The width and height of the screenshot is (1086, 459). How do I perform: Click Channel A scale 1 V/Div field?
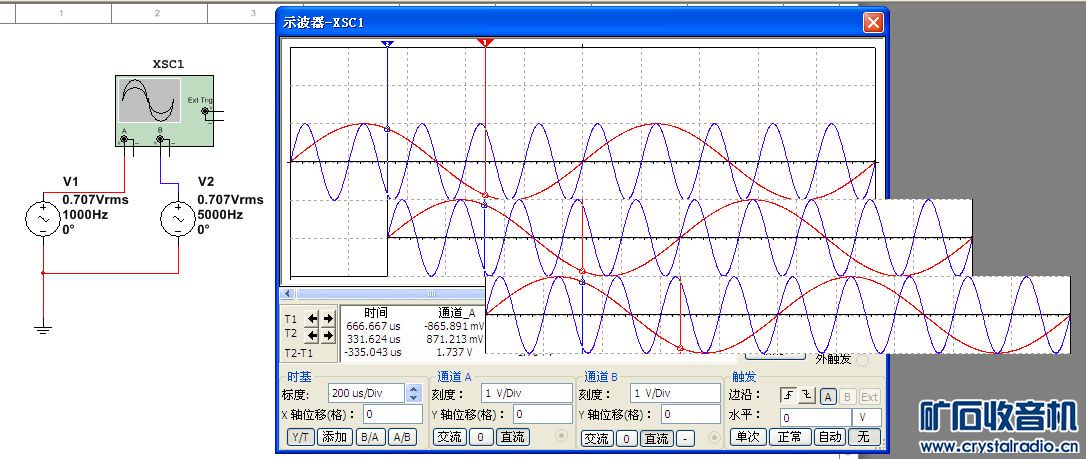pos(520,393)
